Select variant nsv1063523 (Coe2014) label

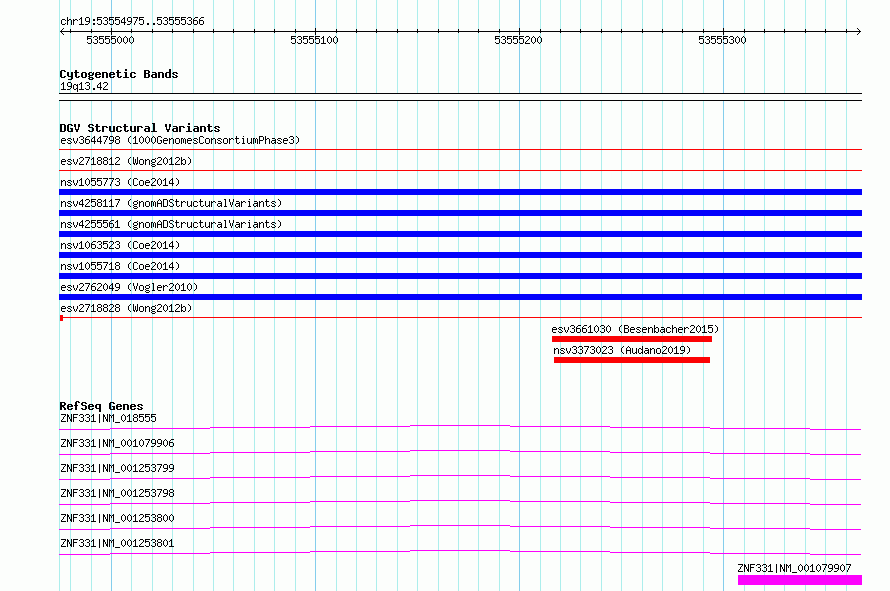click(120, 245)
